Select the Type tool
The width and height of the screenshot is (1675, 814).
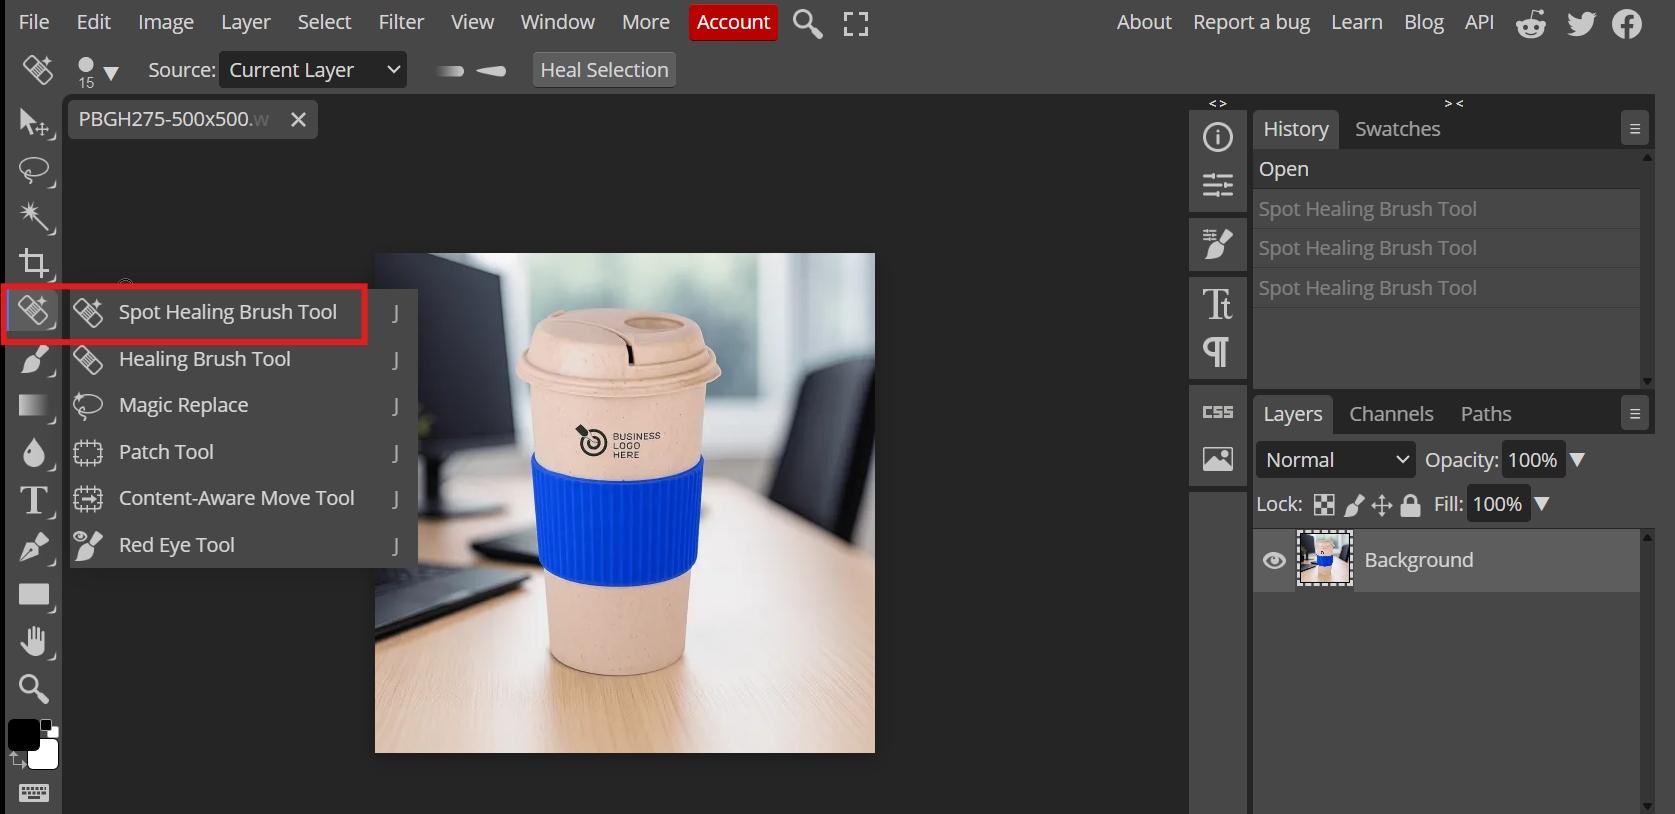tap(35, 500)
